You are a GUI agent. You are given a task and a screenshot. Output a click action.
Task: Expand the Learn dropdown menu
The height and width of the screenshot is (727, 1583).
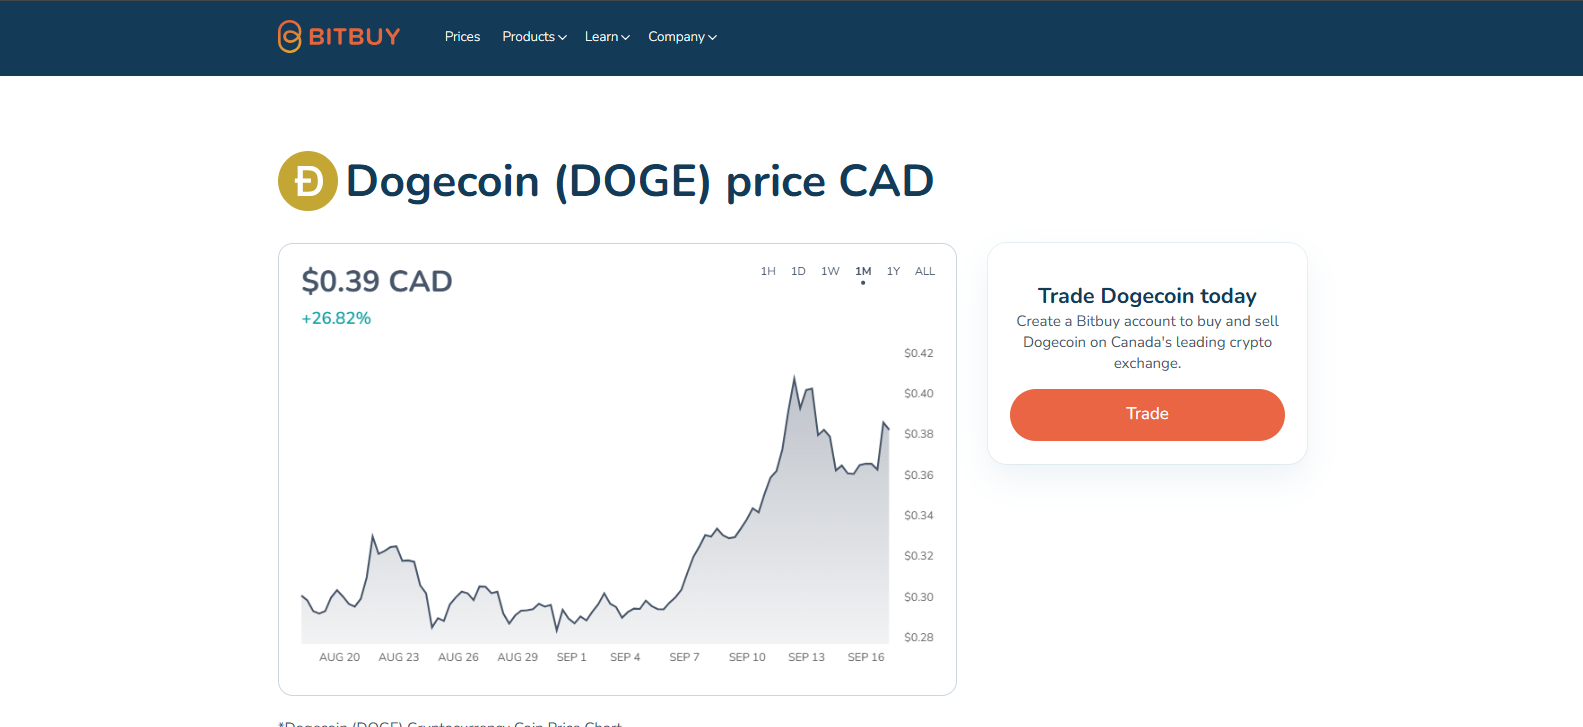(x=607, y=37)
